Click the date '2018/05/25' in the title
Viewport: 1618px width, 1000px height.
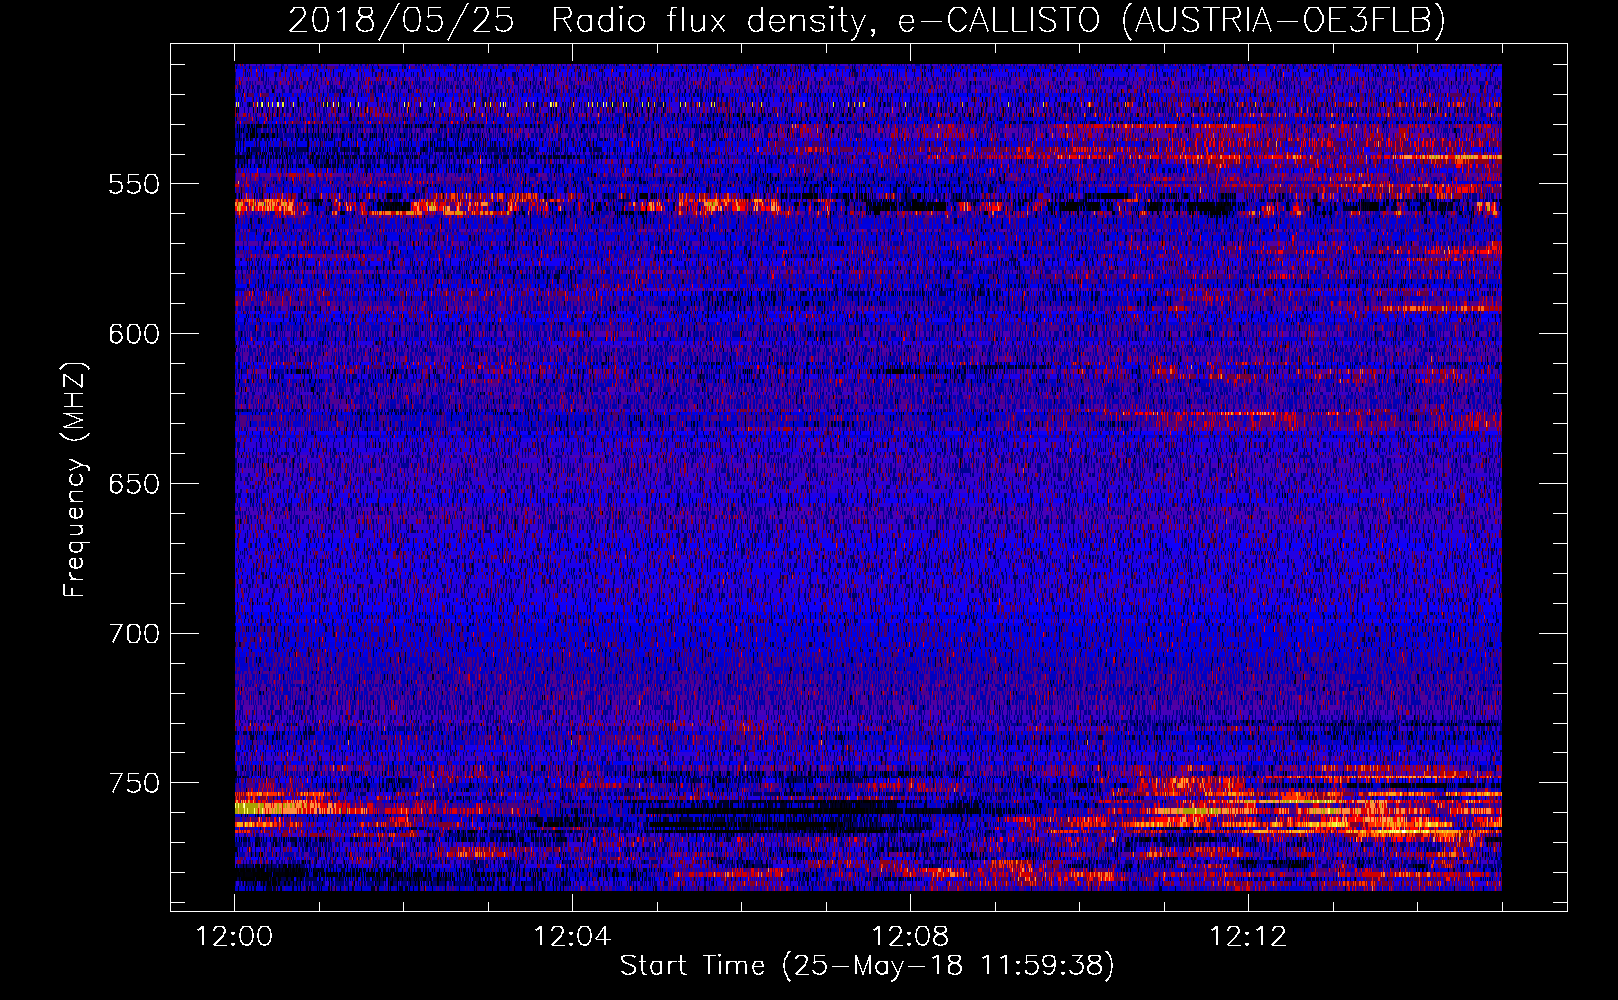point(401,20)
